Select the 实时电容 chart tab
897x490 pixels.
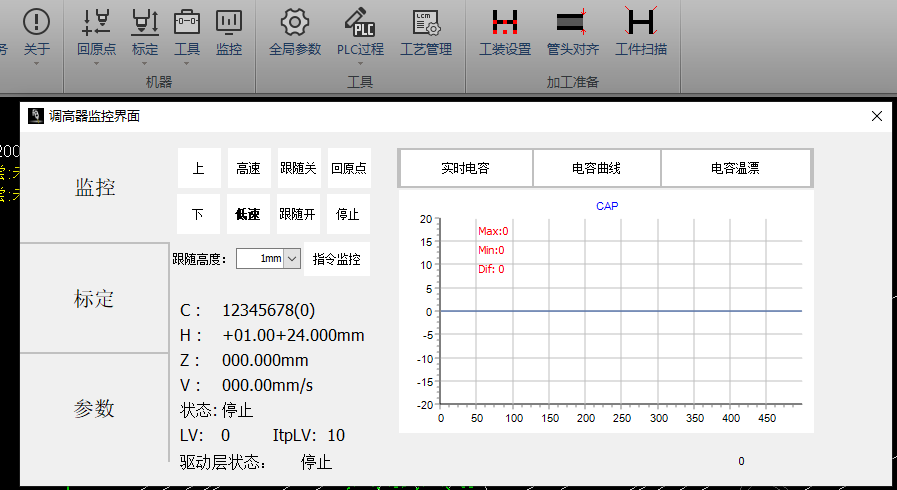pos(466,168)
